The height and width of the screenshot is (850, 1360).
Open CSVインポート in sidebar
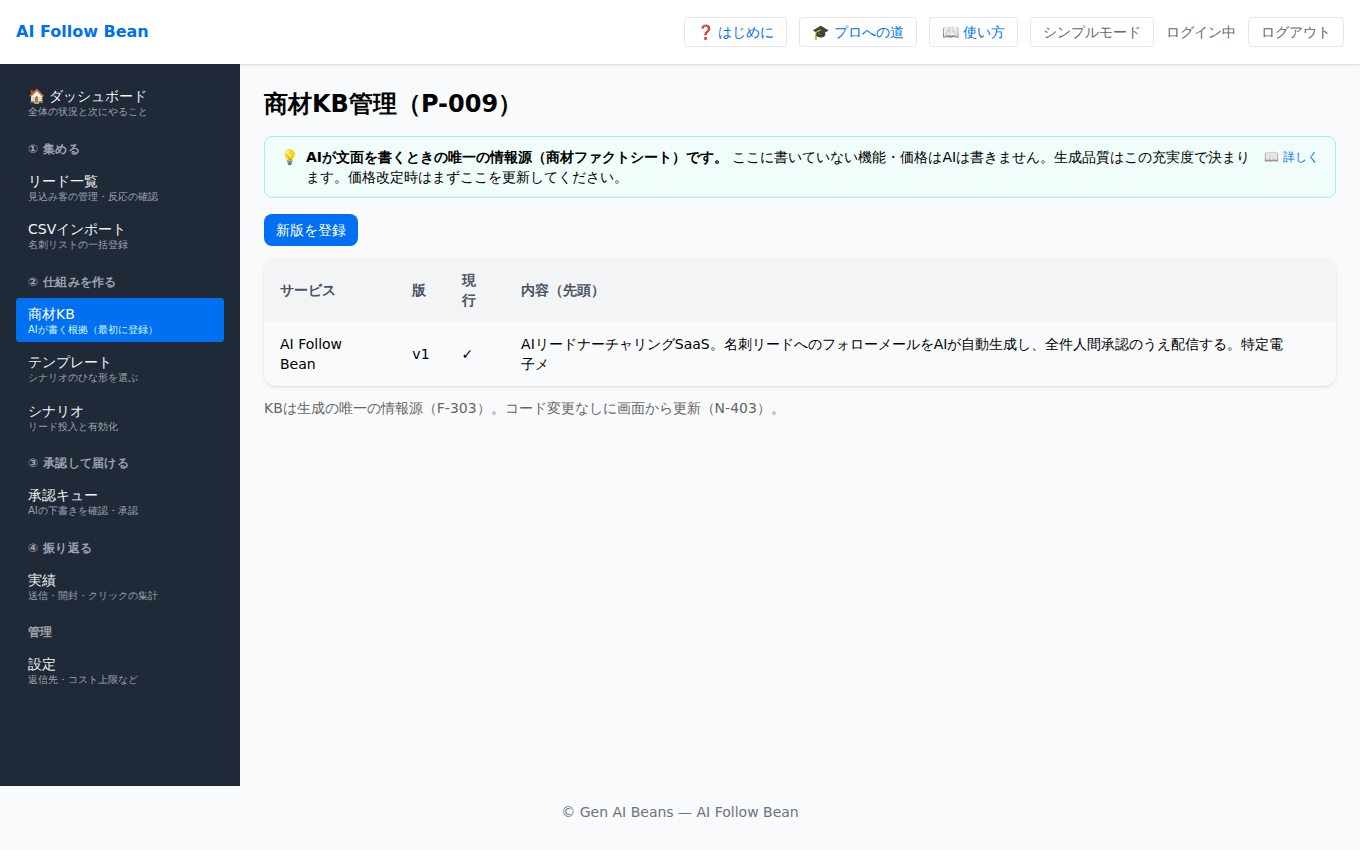(x=120, y=236)
